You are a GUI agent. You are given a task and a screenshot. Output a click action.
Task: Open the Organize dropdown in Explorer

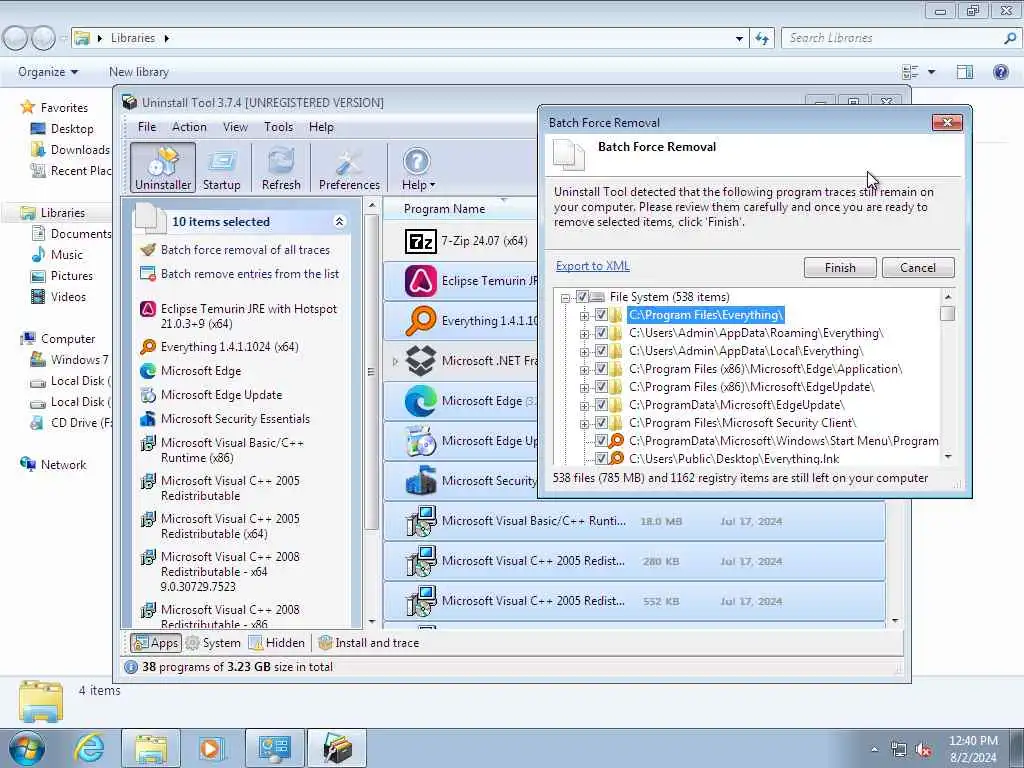(48, 72)
